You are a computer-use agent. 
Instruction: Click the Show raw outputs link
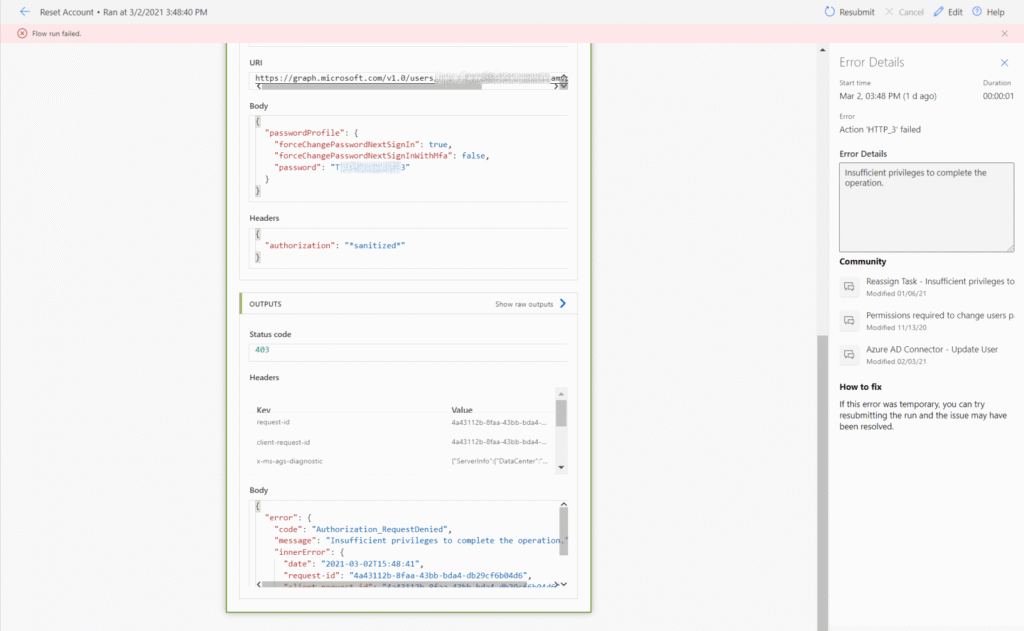[524, 304]
